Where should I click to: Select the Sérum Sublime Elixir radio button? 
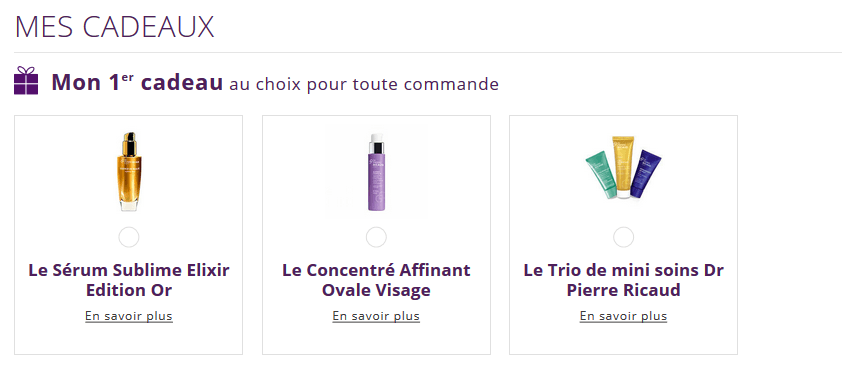tap(129, 237)
